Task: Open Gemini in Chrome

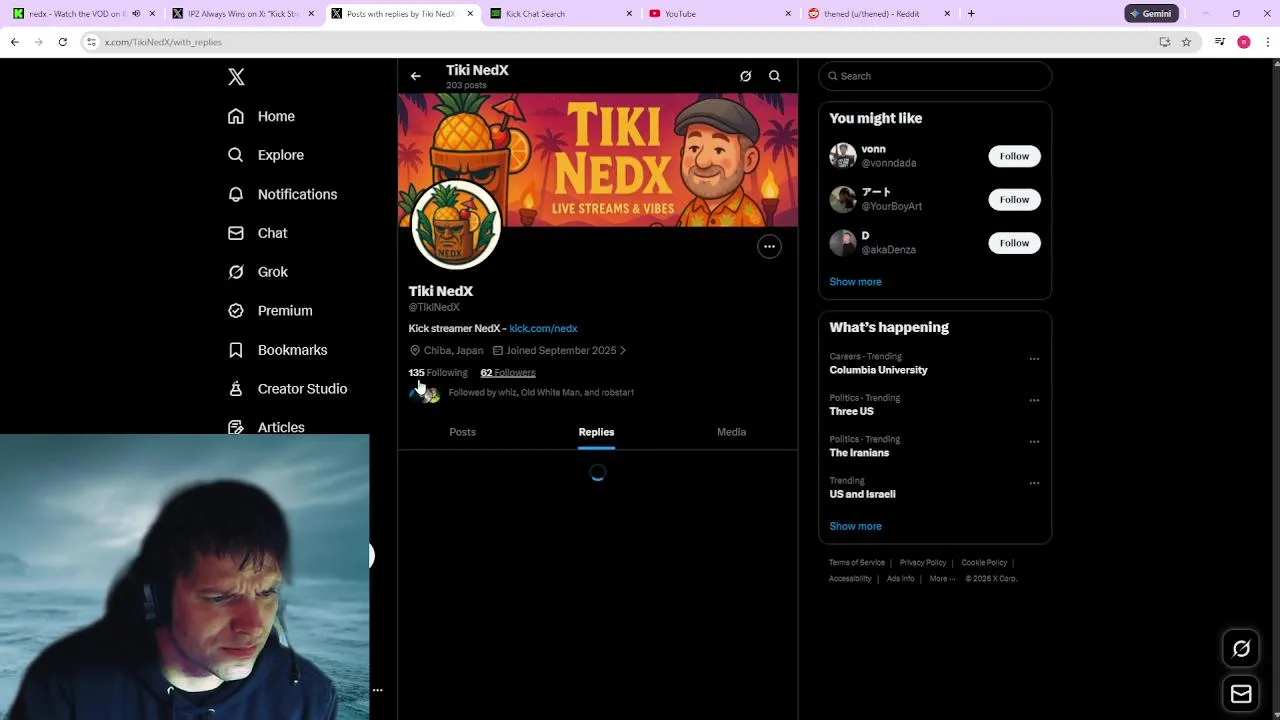Action: [1151, 14]
